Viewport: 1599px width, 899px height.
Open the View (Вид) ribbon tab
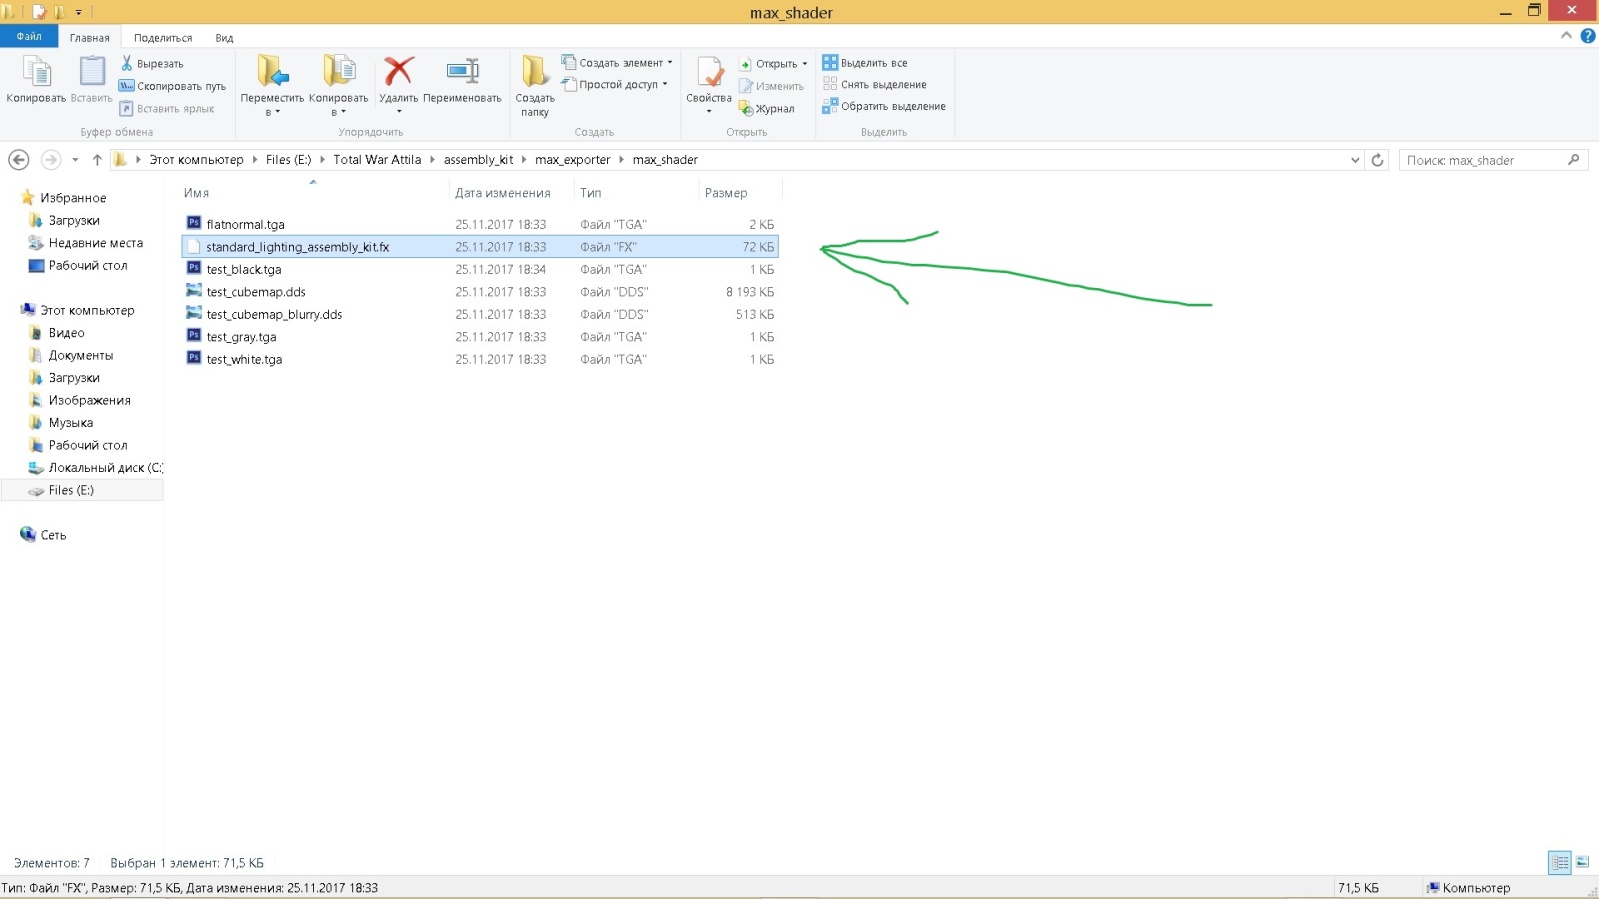click(224, 38)
